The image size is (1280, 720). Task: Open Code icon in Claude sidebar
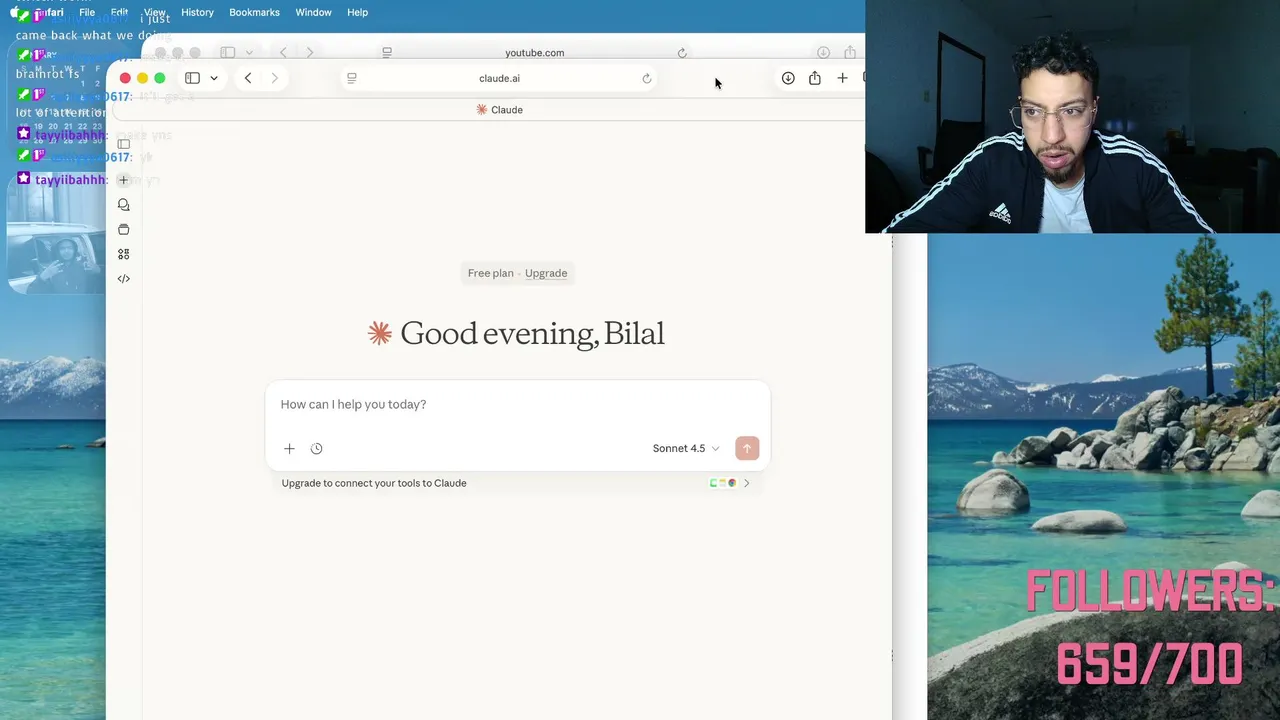[x=124, y=279]
